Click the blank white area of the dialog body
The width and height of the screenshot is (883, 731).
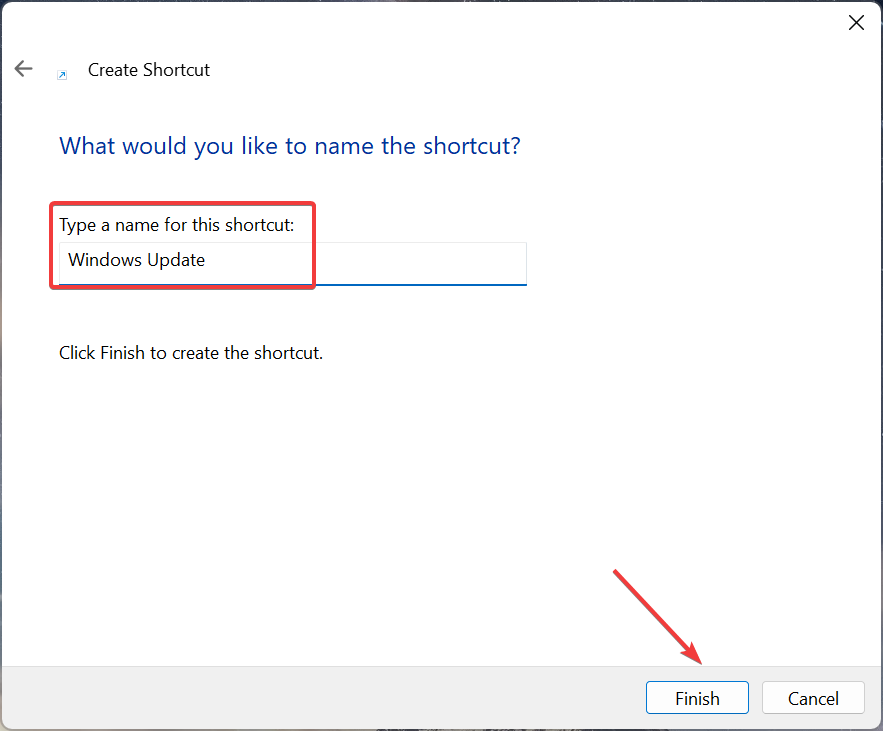500,480
